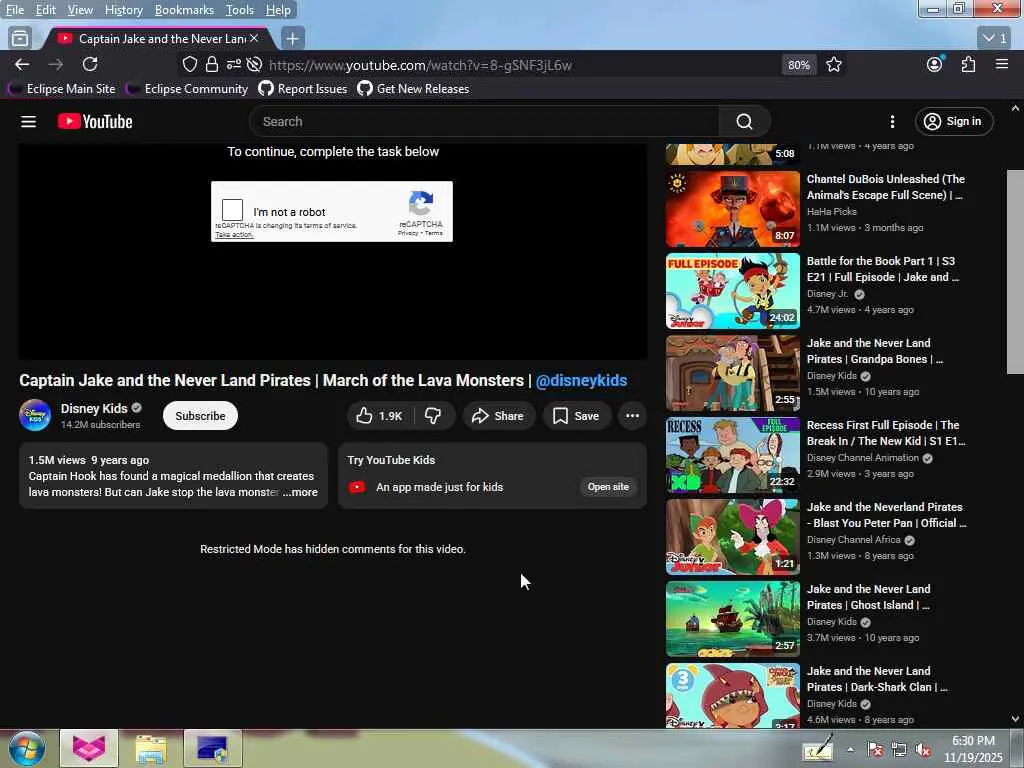Reset the 80% zoom level indicator
This screenshot has height=768, width=1024.
(x=799, y=65)
